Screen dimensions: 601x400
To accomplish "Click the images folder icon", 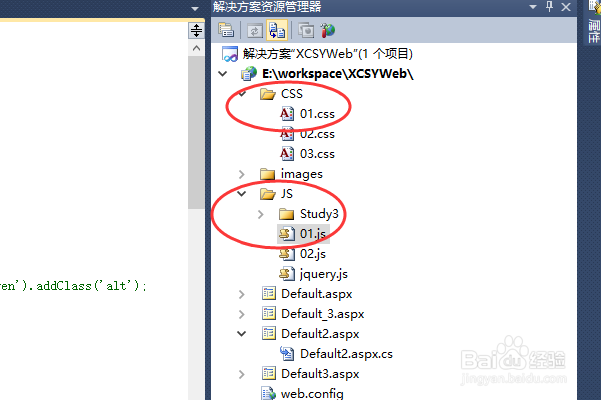I will tap(268, 174).
